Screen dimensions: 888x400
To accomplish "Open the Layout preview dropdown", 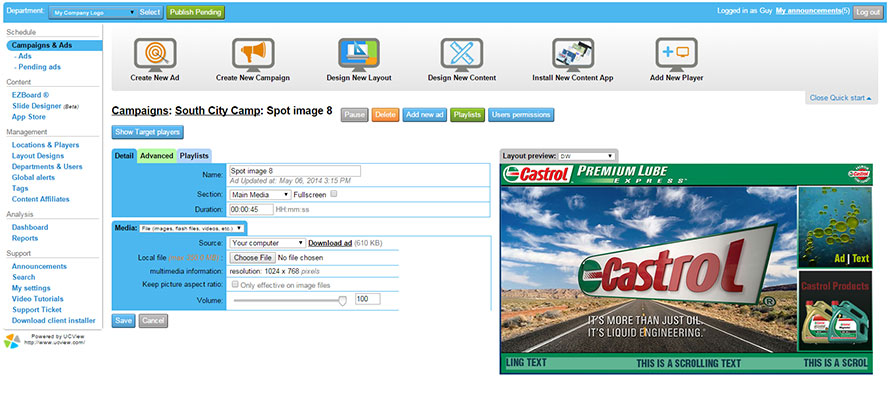I will pos(586,156).
